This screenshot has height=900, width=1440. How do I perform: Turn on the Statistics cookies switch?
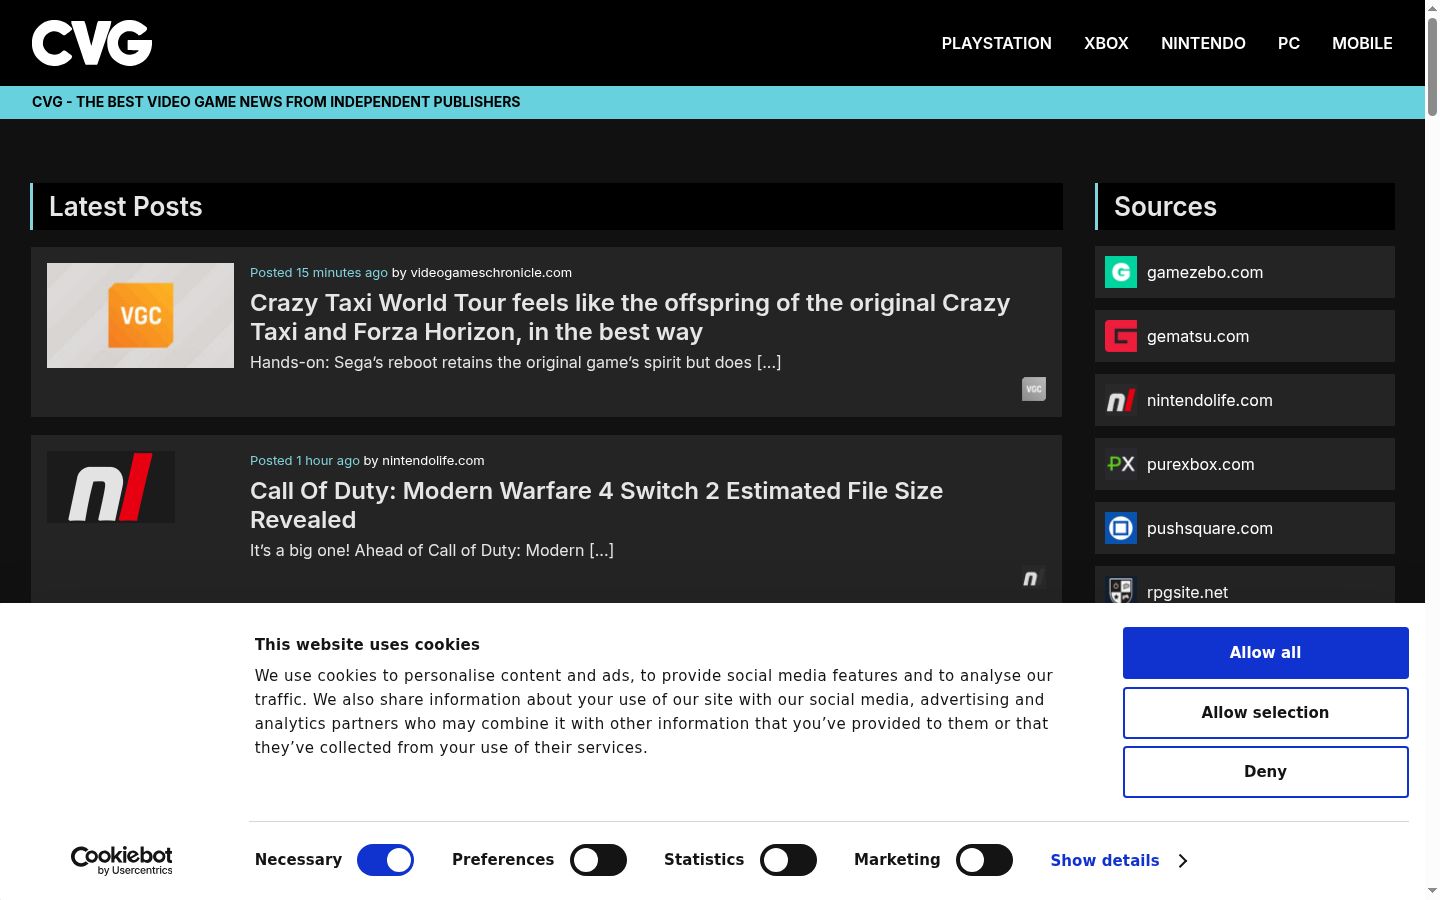tap(788, 860)
